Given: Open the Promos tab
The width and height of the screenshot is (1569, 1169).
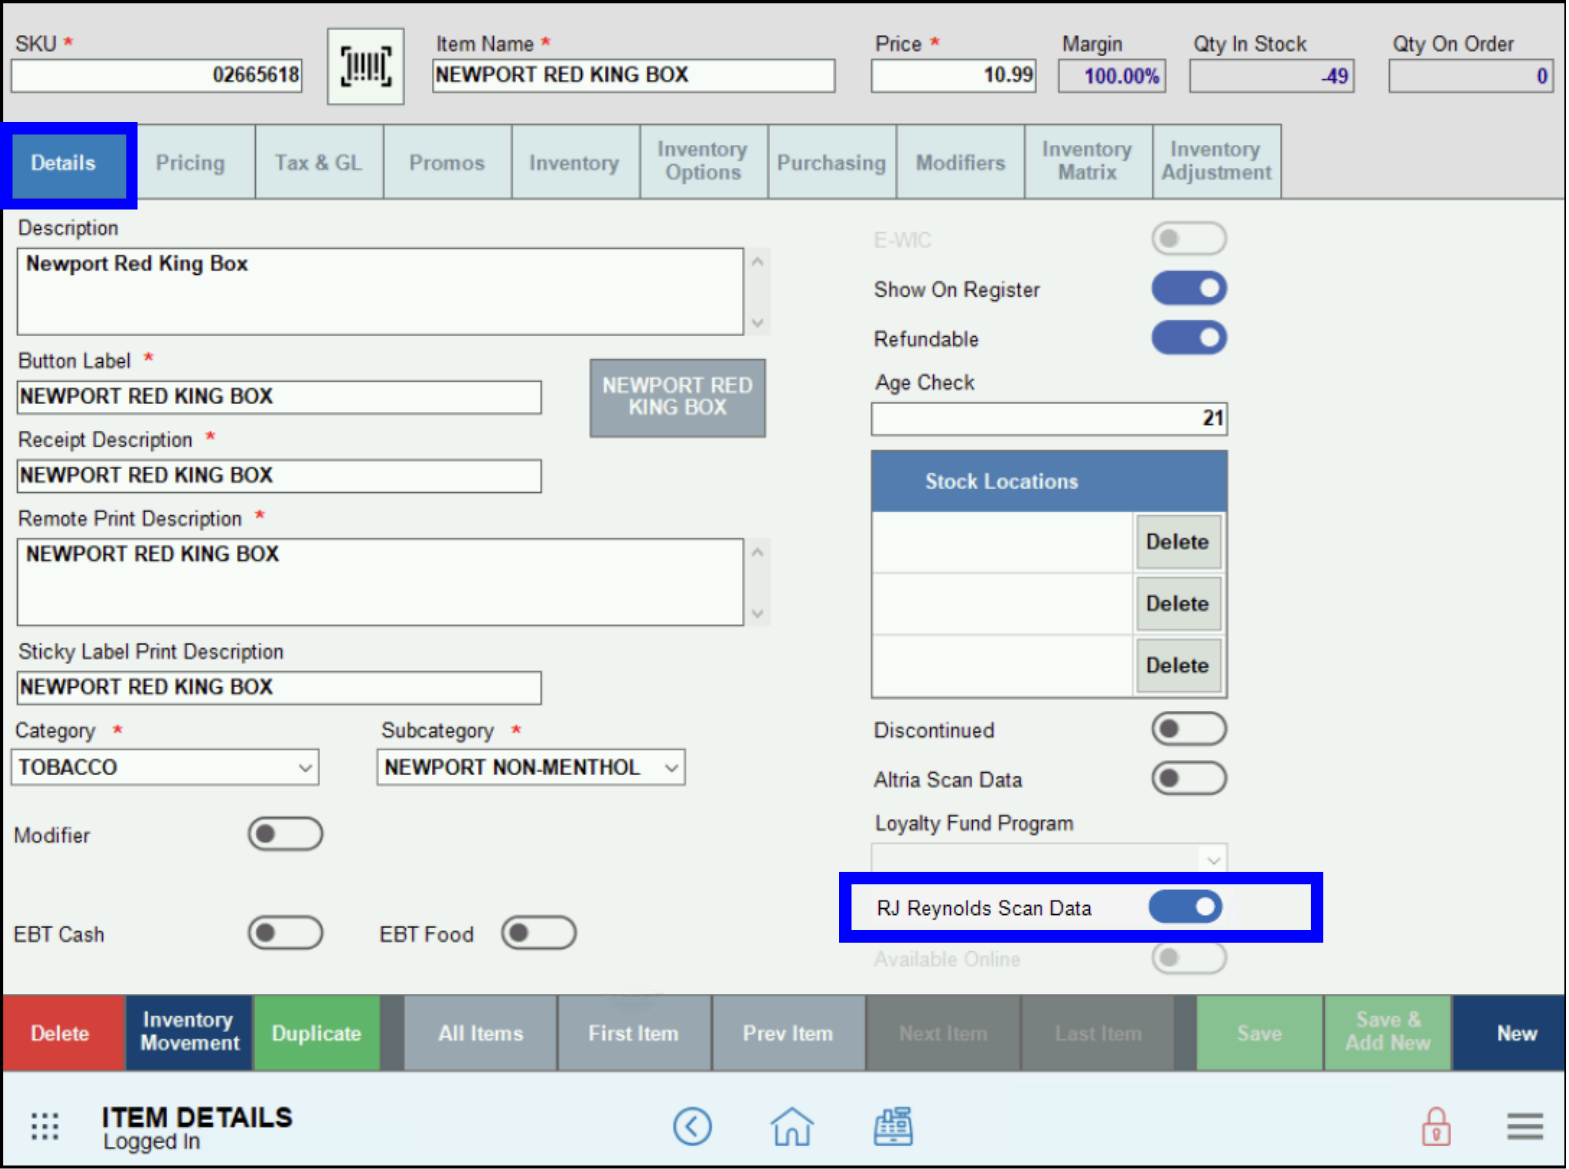Looking at the screenshot, I should coord(447,163).
